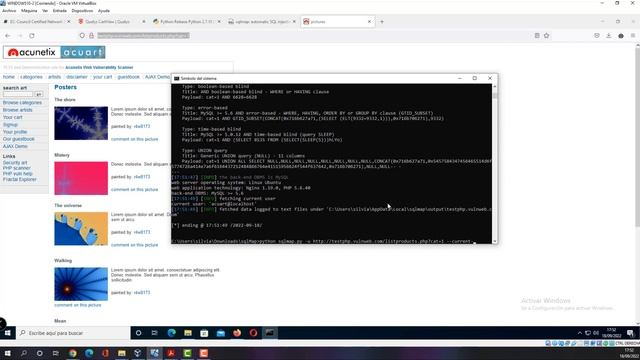
Task: Click the home link in the site nav
Action: (x=9, y=77)
